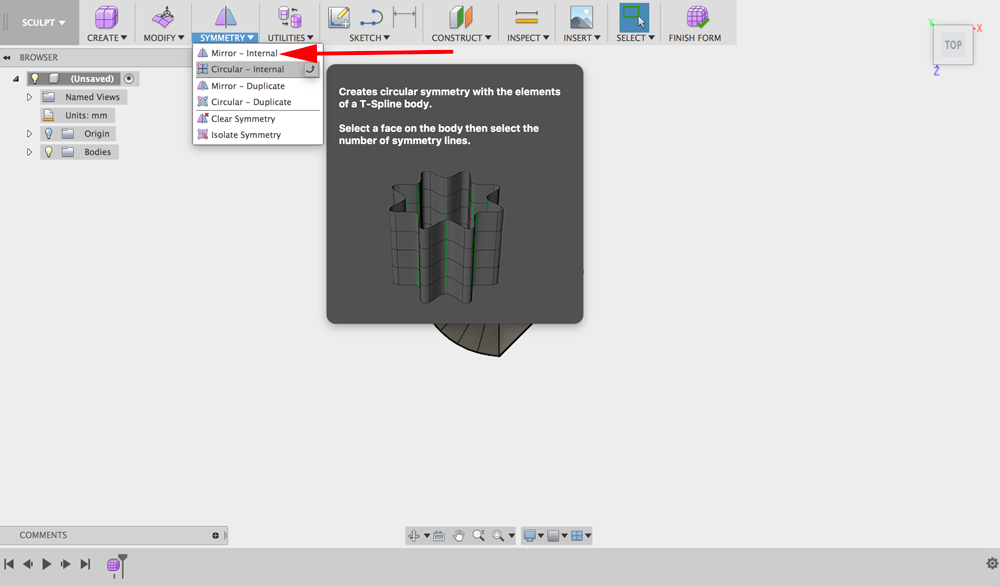Click the Finish Form icon
Image resolution: width=1000 pixels, height=586 pixels.
coord(697,17)
